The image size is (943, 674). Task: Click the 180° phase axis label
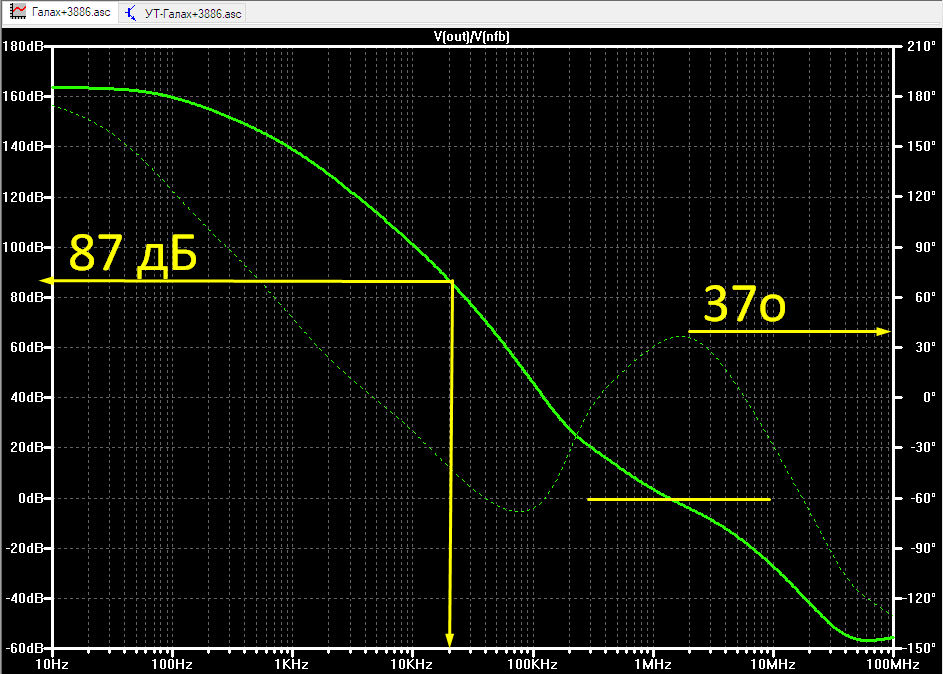[x=921, y=96]
